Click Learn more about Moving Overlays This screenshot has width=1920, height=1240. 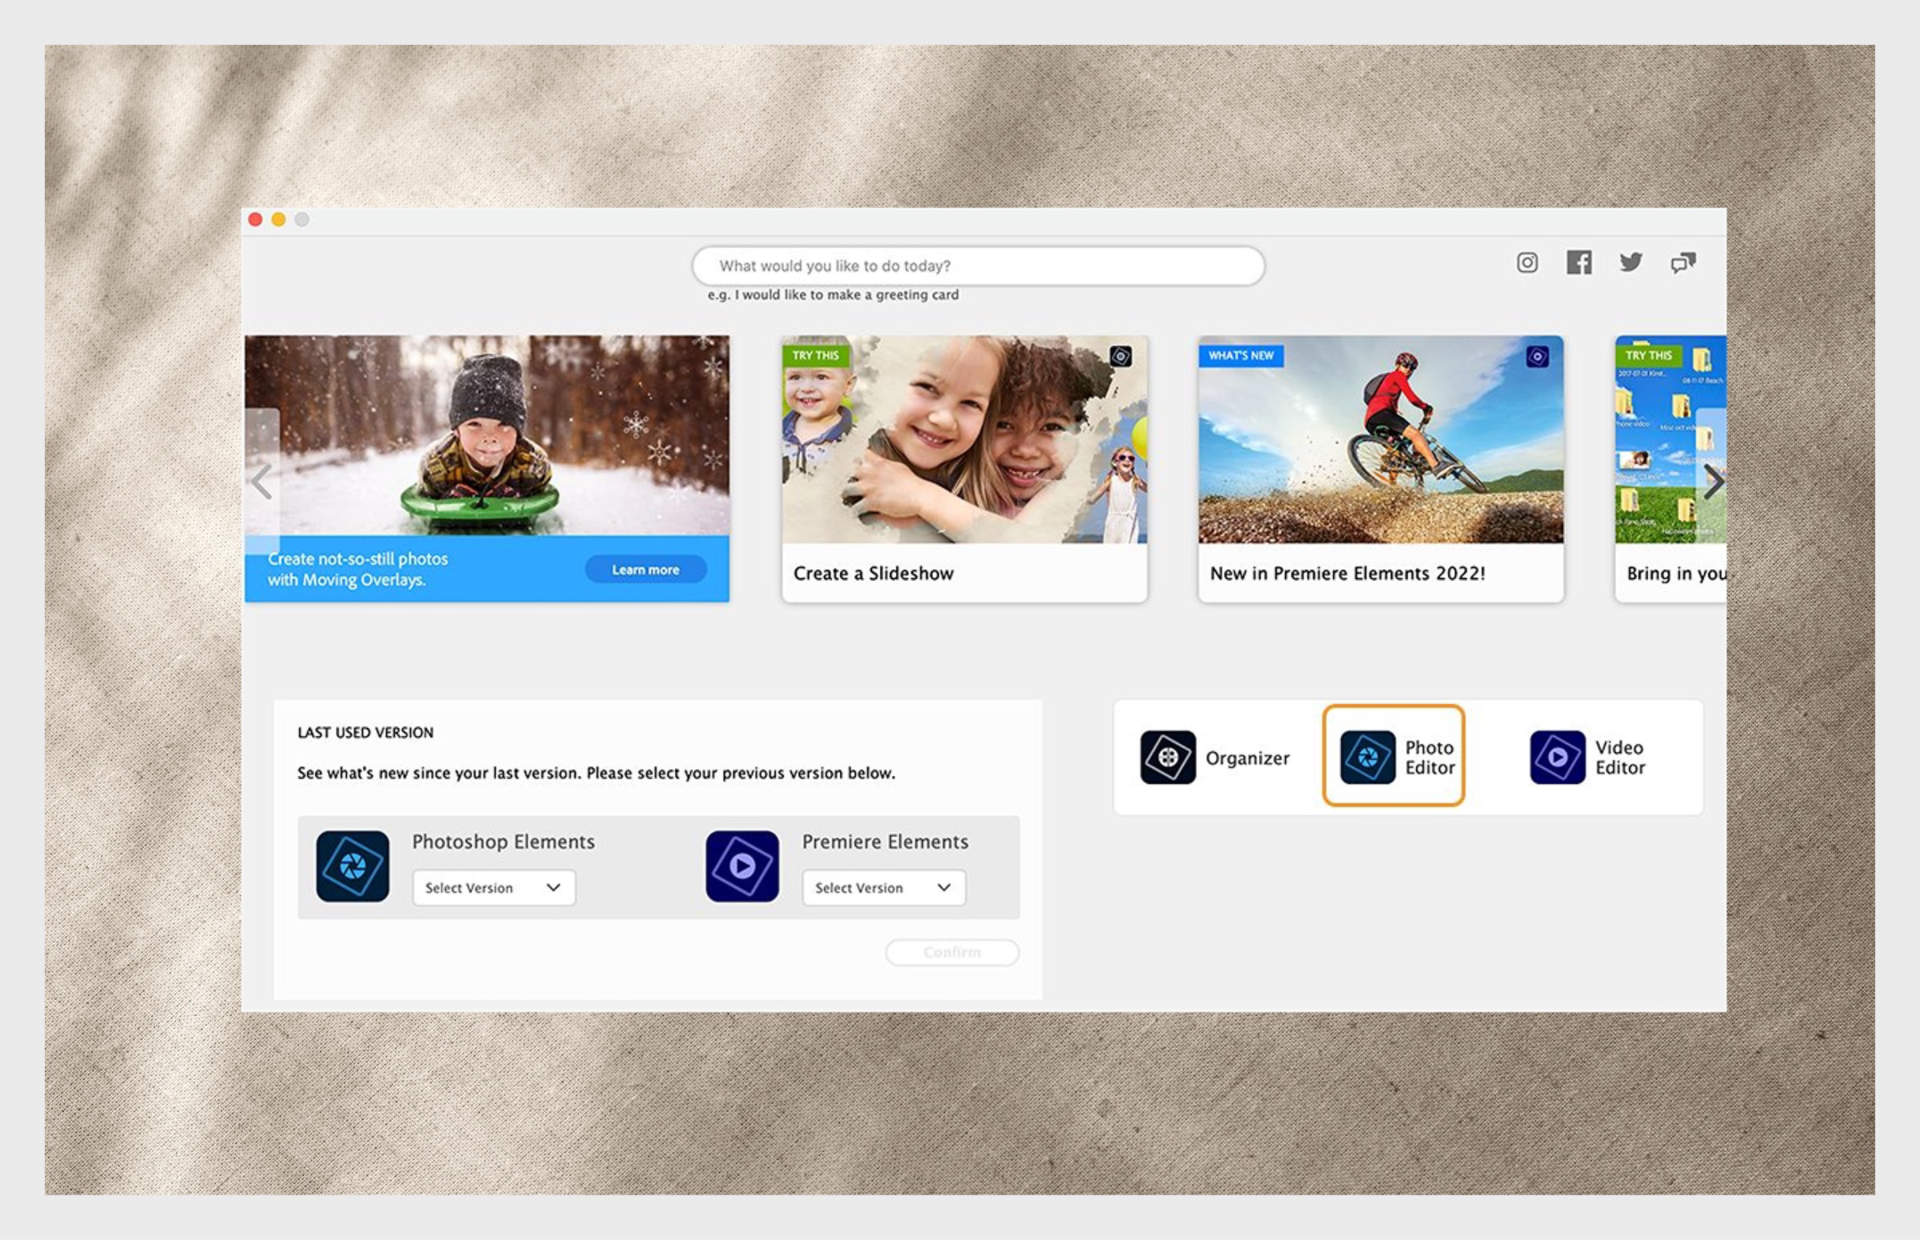point(645,569)
